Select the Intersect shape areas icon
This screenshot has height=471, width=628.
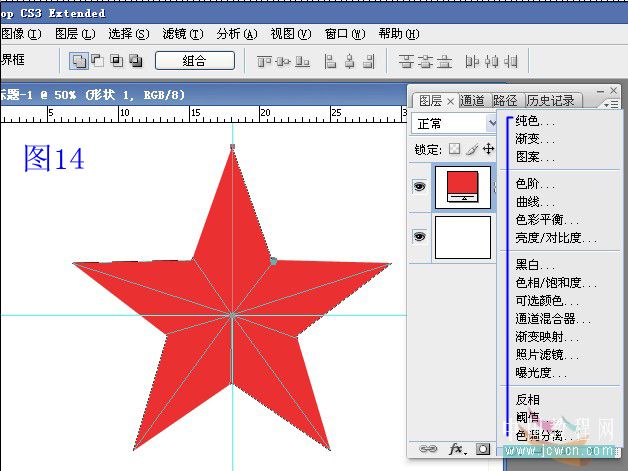(x=117, y=61)
